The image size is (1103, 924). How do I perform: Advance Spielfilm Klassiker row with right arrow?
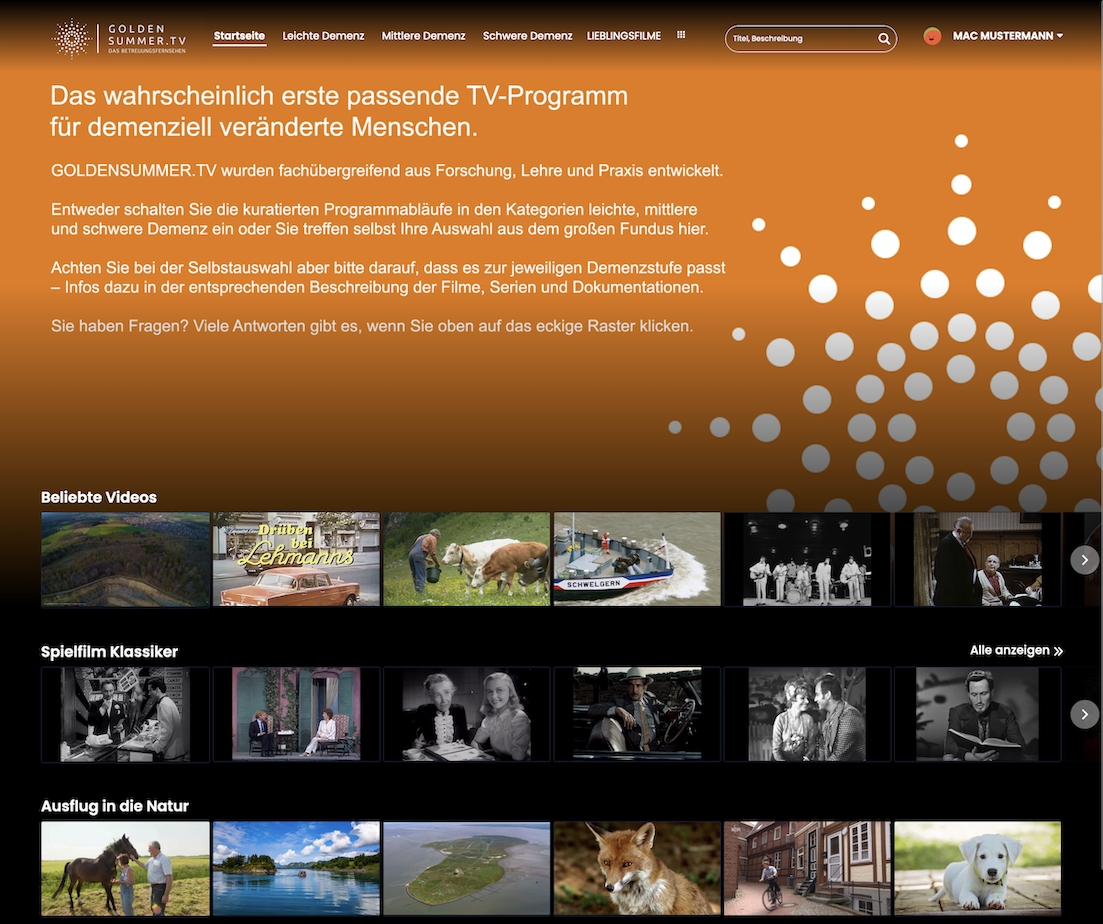tap(1084, 714)
